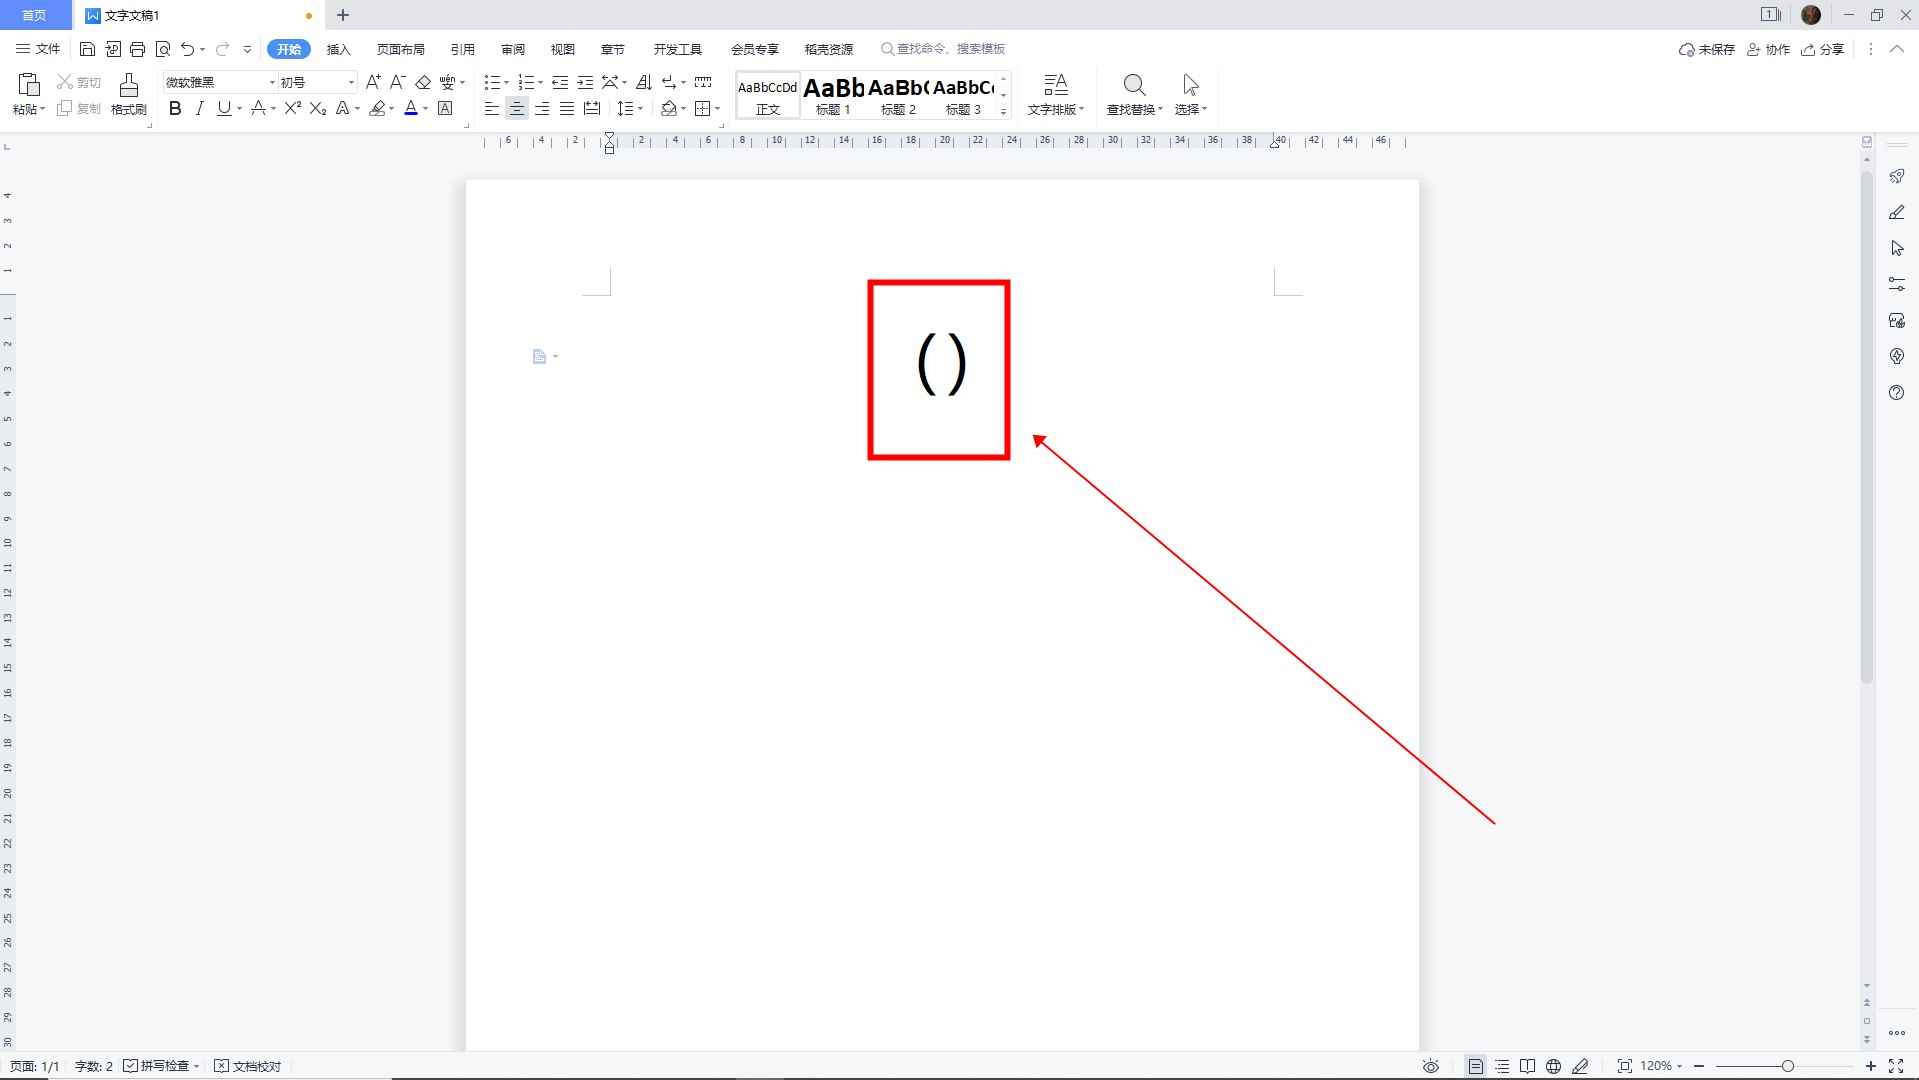The width and height of the screenshot is (1919, 1080).
Task: Click the save document icon
Action: 88,49
